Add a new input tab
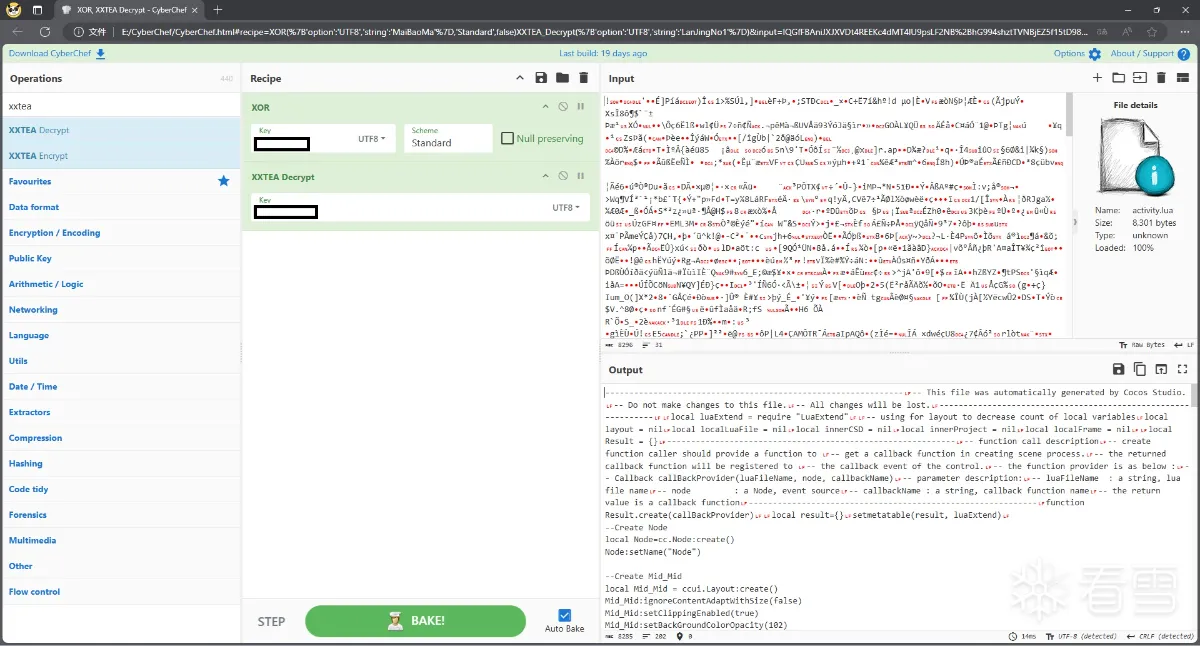 1097,78
